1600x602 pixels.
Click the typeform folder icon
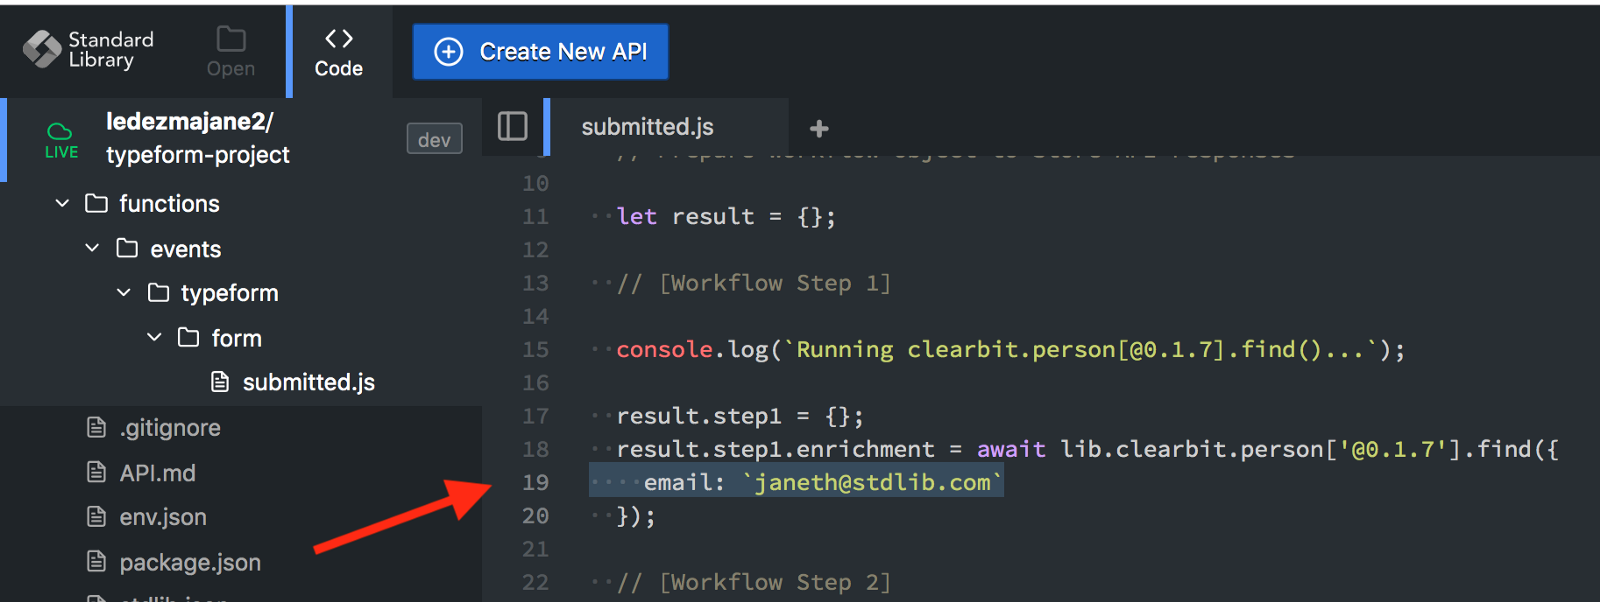158,292
